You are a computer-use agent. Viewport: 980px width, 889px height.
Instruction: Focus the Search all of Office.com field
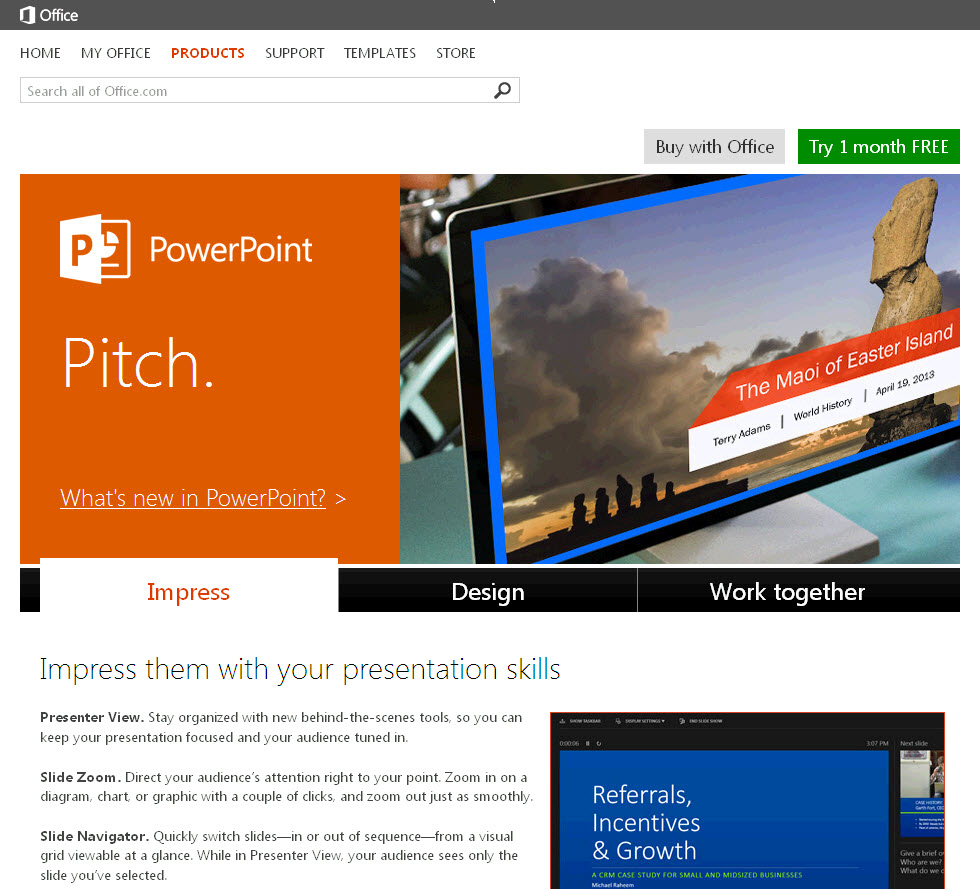(255, 91)
